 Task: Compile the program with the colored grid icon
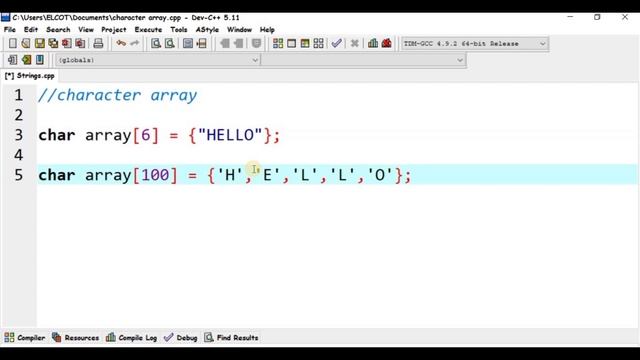click(x=278, y=43)
